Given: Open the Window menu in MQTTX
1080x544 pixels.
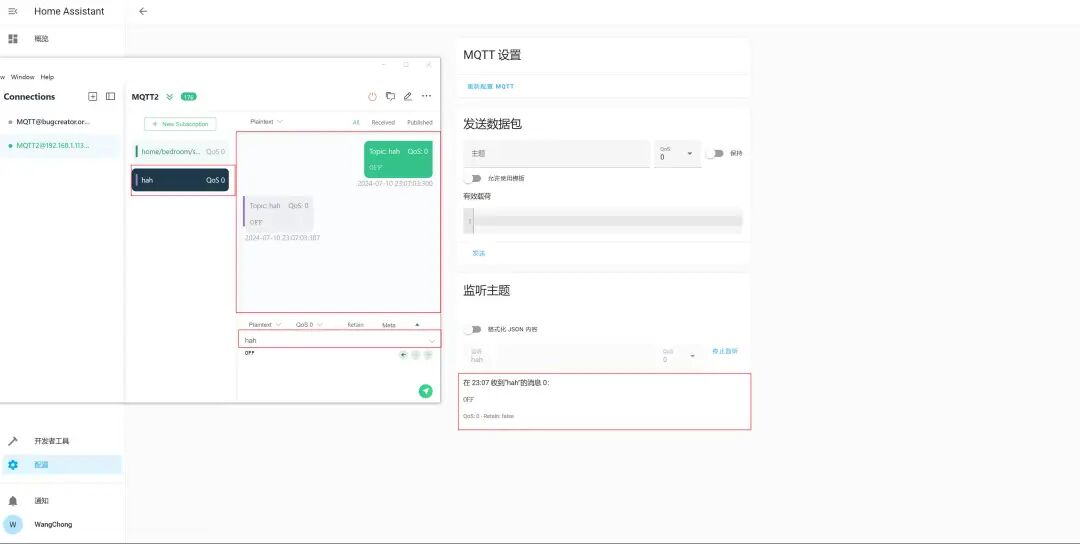Looking at the screenshot, I should (x=23, y=77).
